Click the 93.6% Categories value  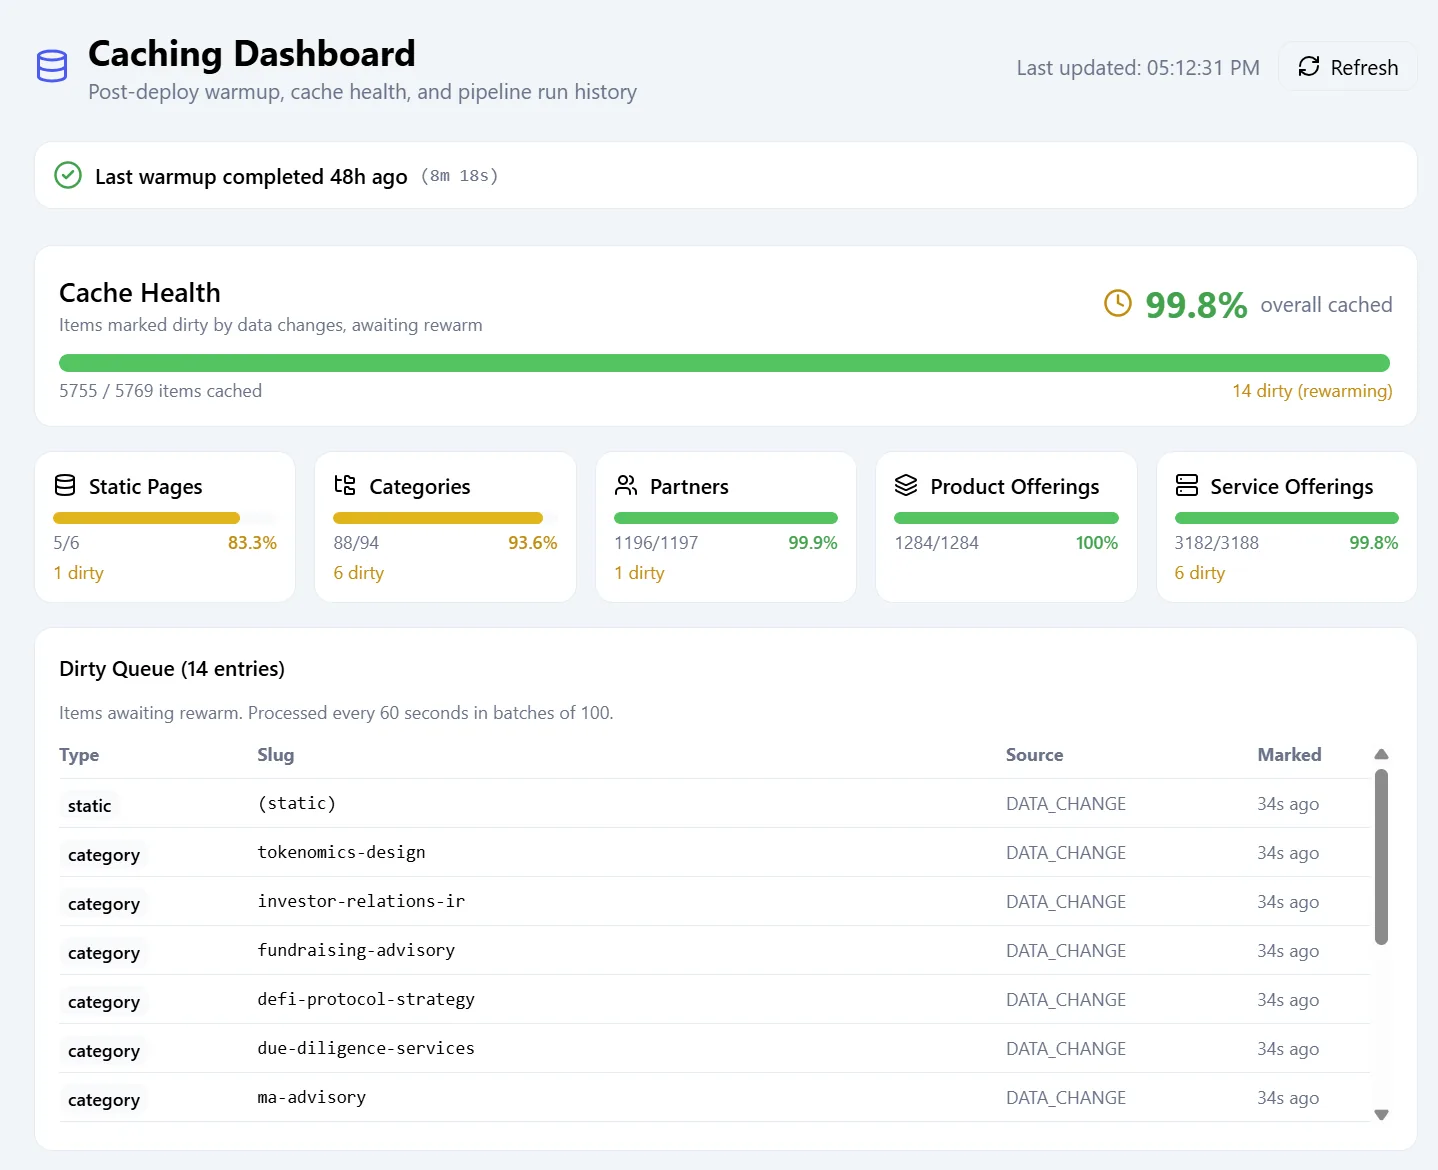(x=533, y=543)
